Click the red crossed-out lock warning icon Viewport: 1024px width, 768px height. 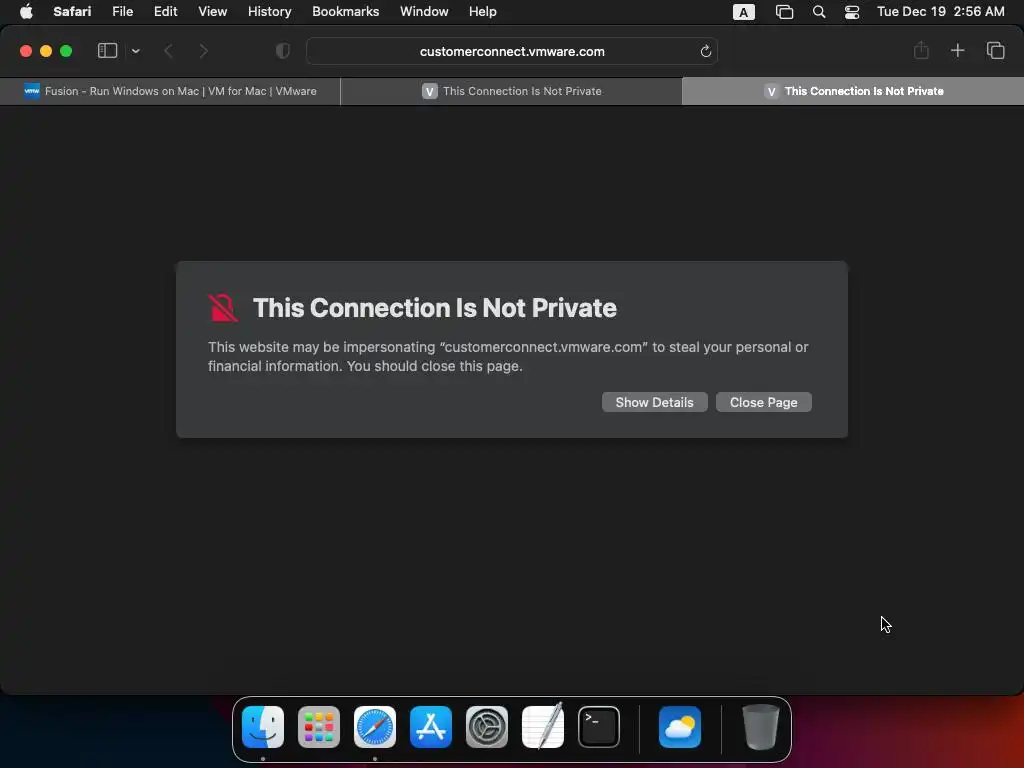[223, 308]
